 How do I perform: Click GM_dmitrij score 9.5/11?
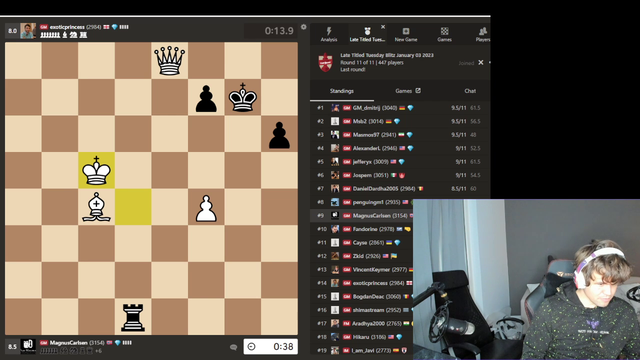click(458, 108)
